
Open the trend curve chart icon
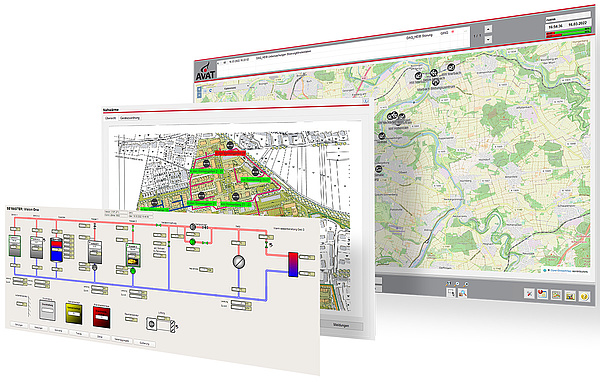coord(556,295)
